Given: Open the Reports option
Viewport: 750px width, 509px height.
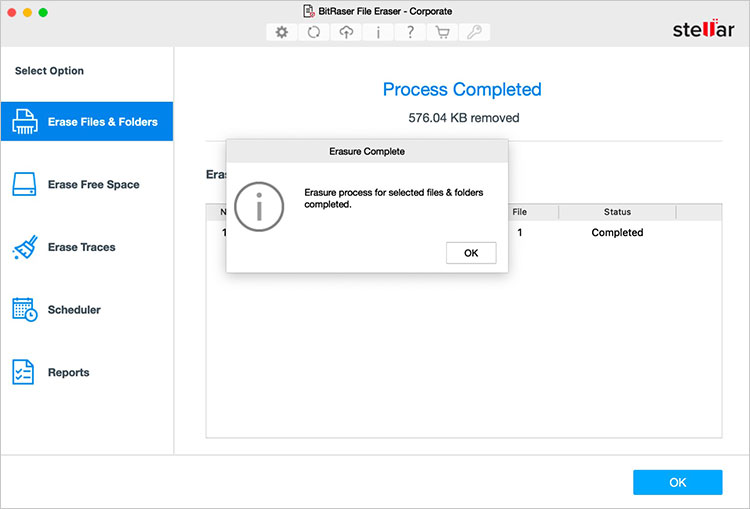Looking at the screenshot, I should pos(87,372).
